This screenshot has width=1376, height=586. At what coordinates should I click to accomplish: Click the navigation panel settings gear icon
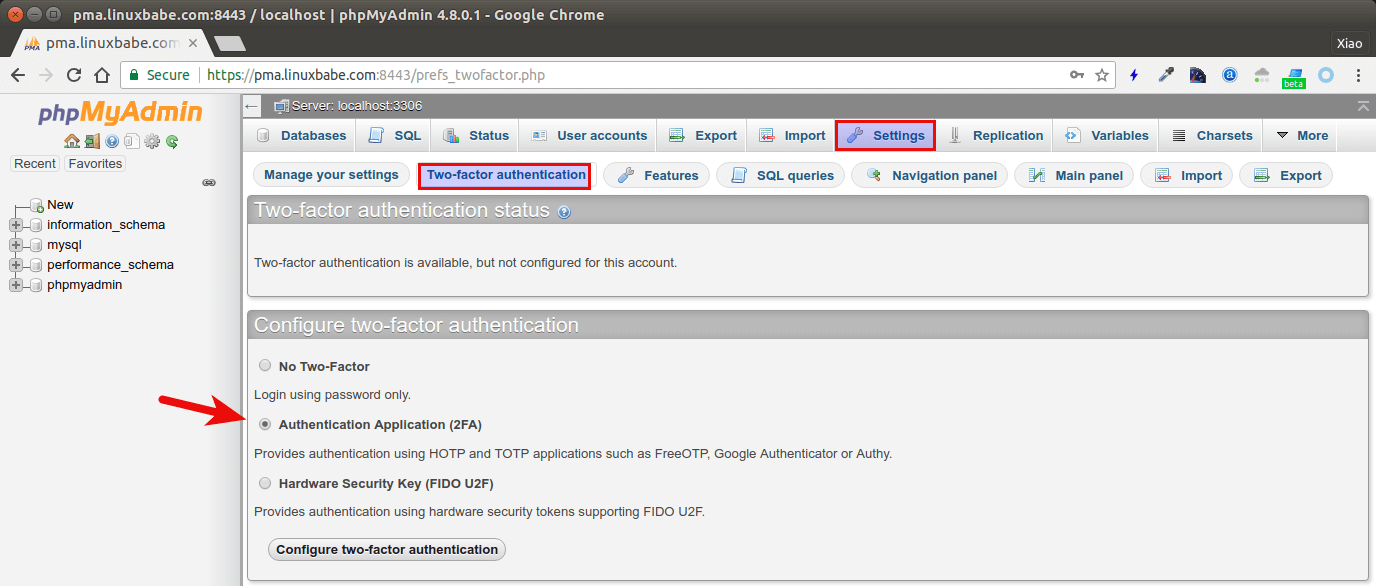point(152,142)
